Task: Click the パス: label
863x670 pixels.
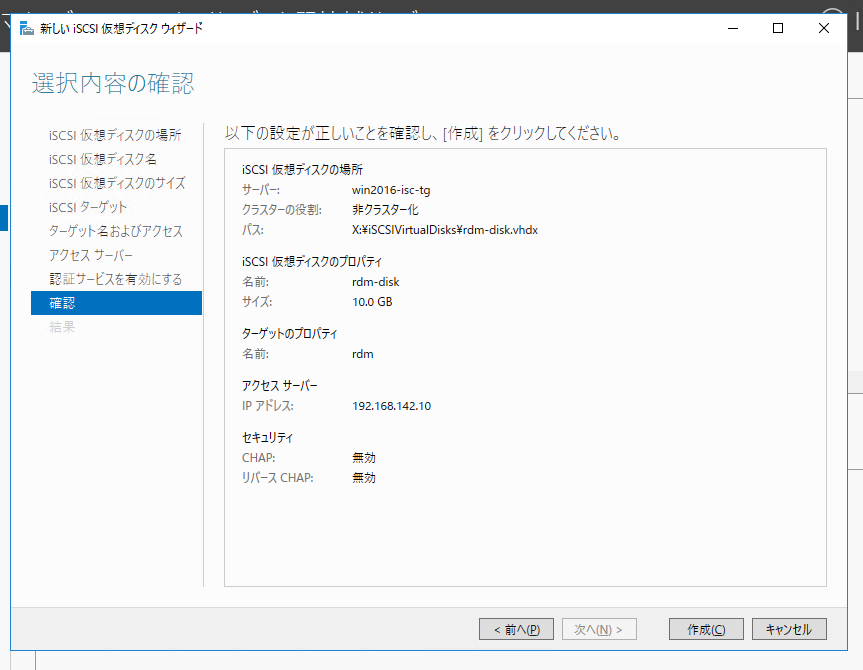Action: [253, 230]
